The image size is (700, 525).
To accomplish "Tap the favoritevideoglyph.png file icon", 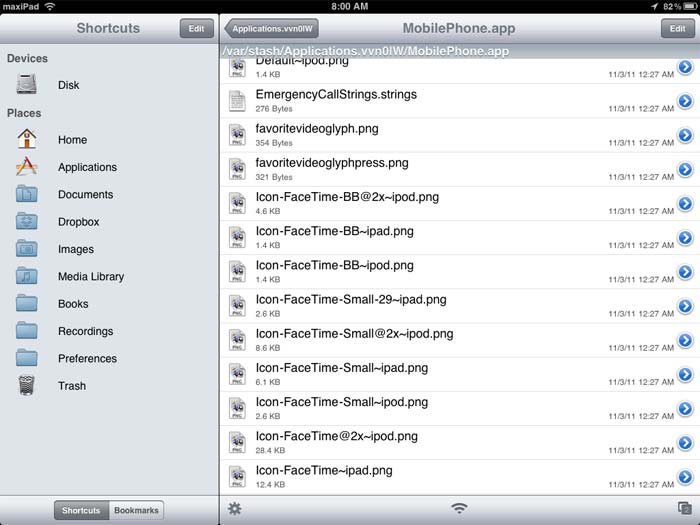I will point(237,135).
